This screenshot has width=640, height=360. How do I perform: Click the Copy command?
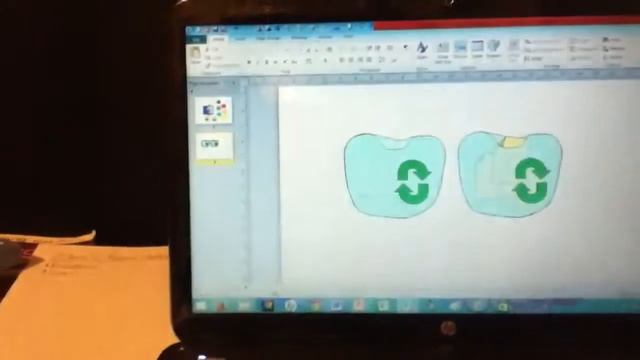point(214,58)
